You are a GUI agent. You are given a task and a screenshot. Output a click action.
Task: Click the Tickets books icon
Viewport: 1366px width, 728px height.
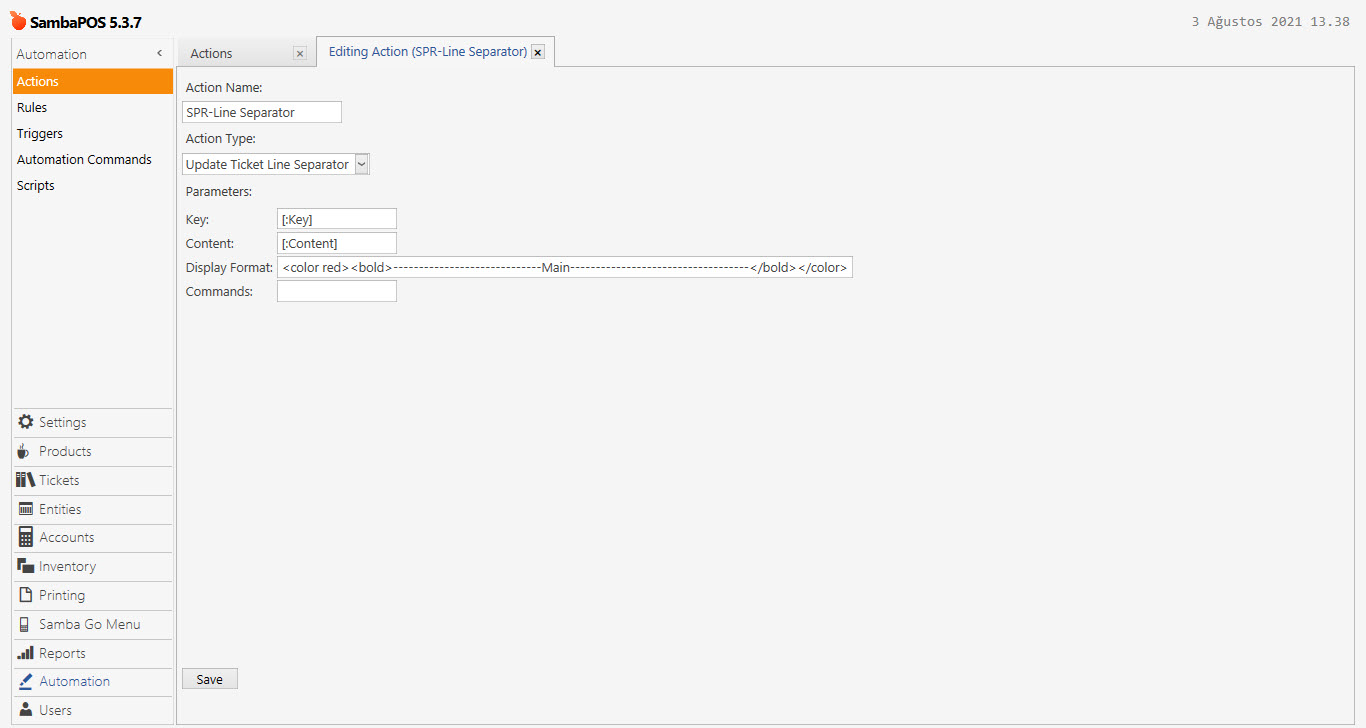(x=26, y=480)
